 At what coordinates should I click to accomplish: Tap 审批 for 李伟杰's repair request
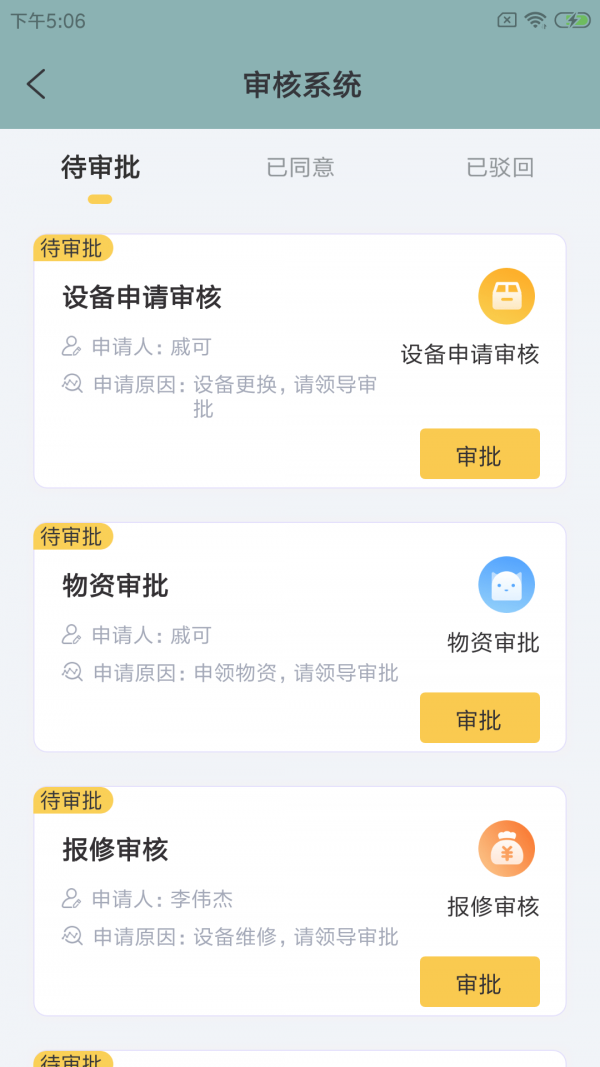click(x=479, y=982)
